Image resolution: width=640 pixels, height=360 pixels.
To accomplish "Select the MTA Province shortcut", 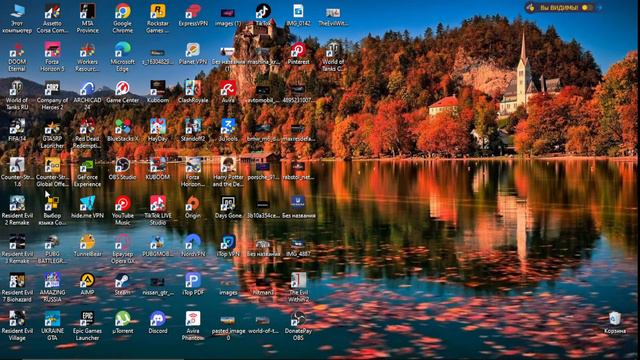I will (x=87, y=18).
